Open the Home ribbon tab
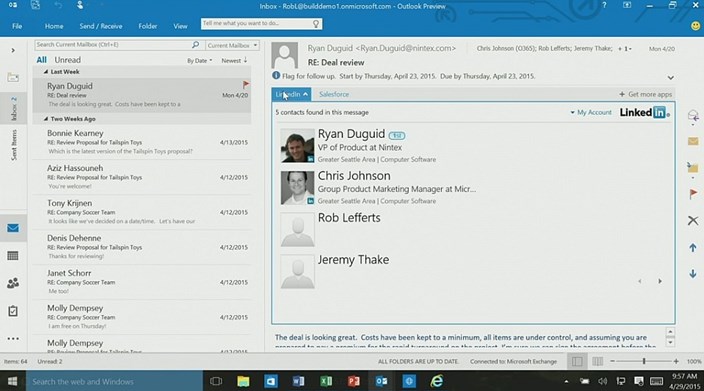This screenshot has width=704, height=391. (x=54, y=26)
